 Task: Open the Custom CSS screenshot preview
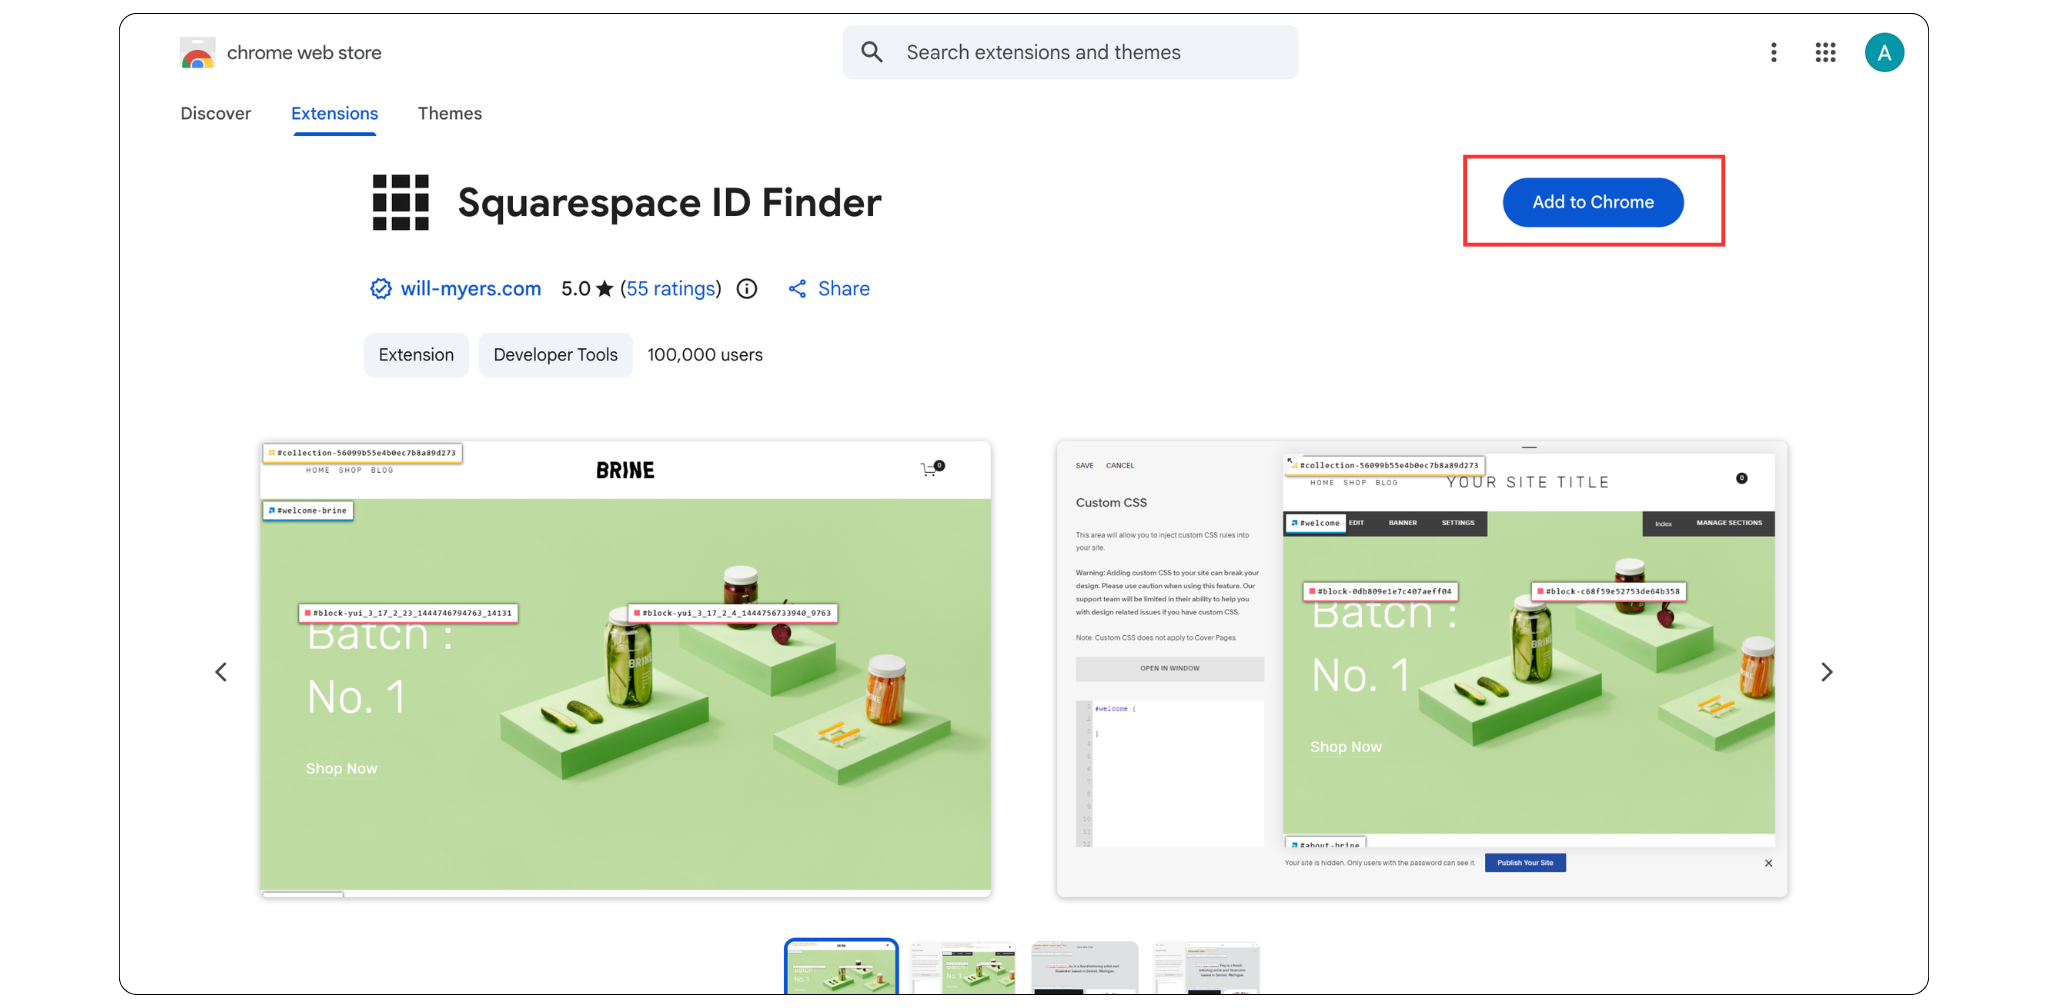tap(1422, 668)
